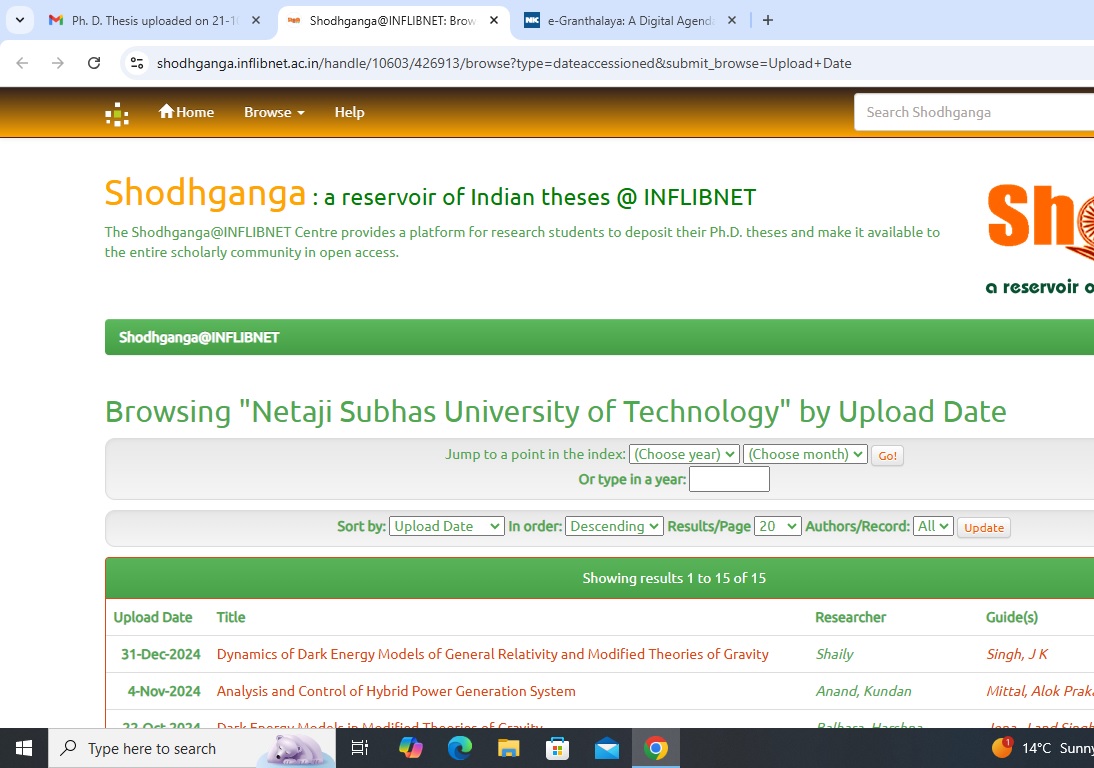
Task: Click the Windows Task View icon
Action: click(x=360, y=748)
